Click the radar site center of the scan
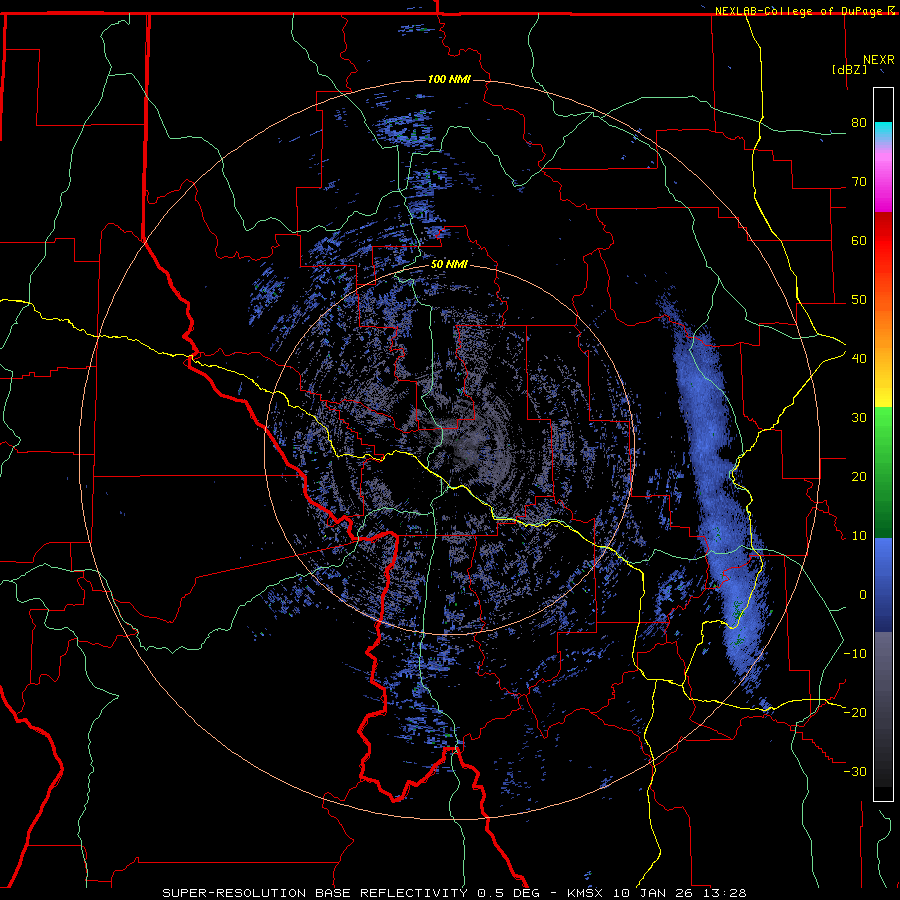The height and width of the screenshot is (900, 900). [449, 450]
